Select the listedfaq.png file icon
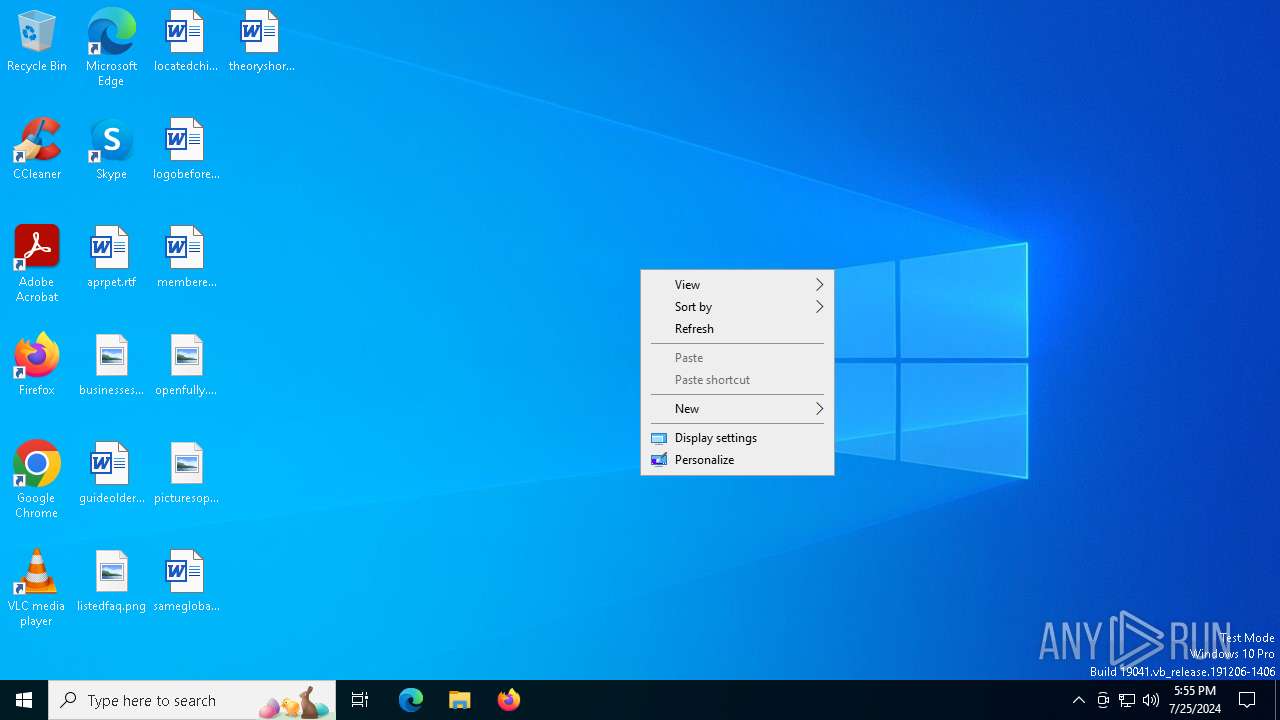This screenshot has width=1280, height=720. [x=111, y=582]
